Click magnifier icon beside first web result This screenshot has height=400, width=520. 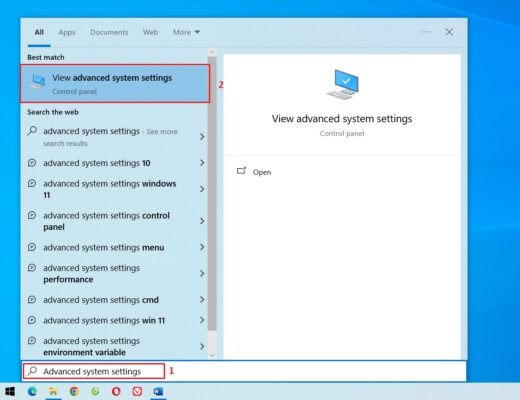pyautogui.click(x=32, y=131)
